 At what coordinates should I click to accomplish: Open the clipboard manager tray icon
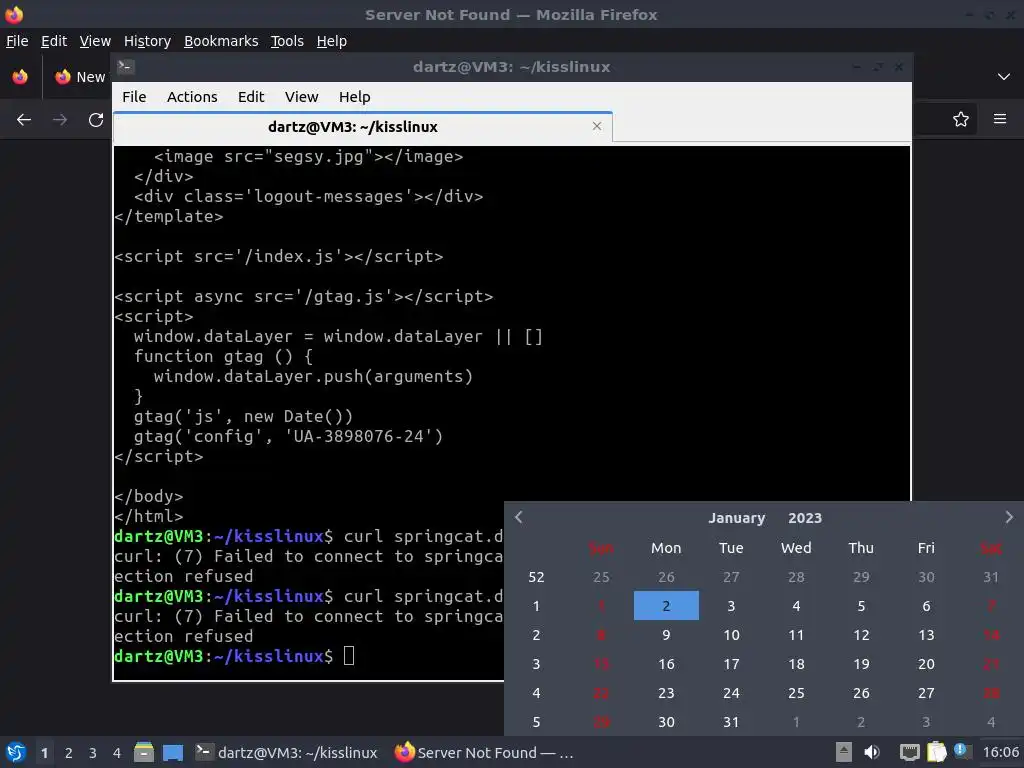936,752
